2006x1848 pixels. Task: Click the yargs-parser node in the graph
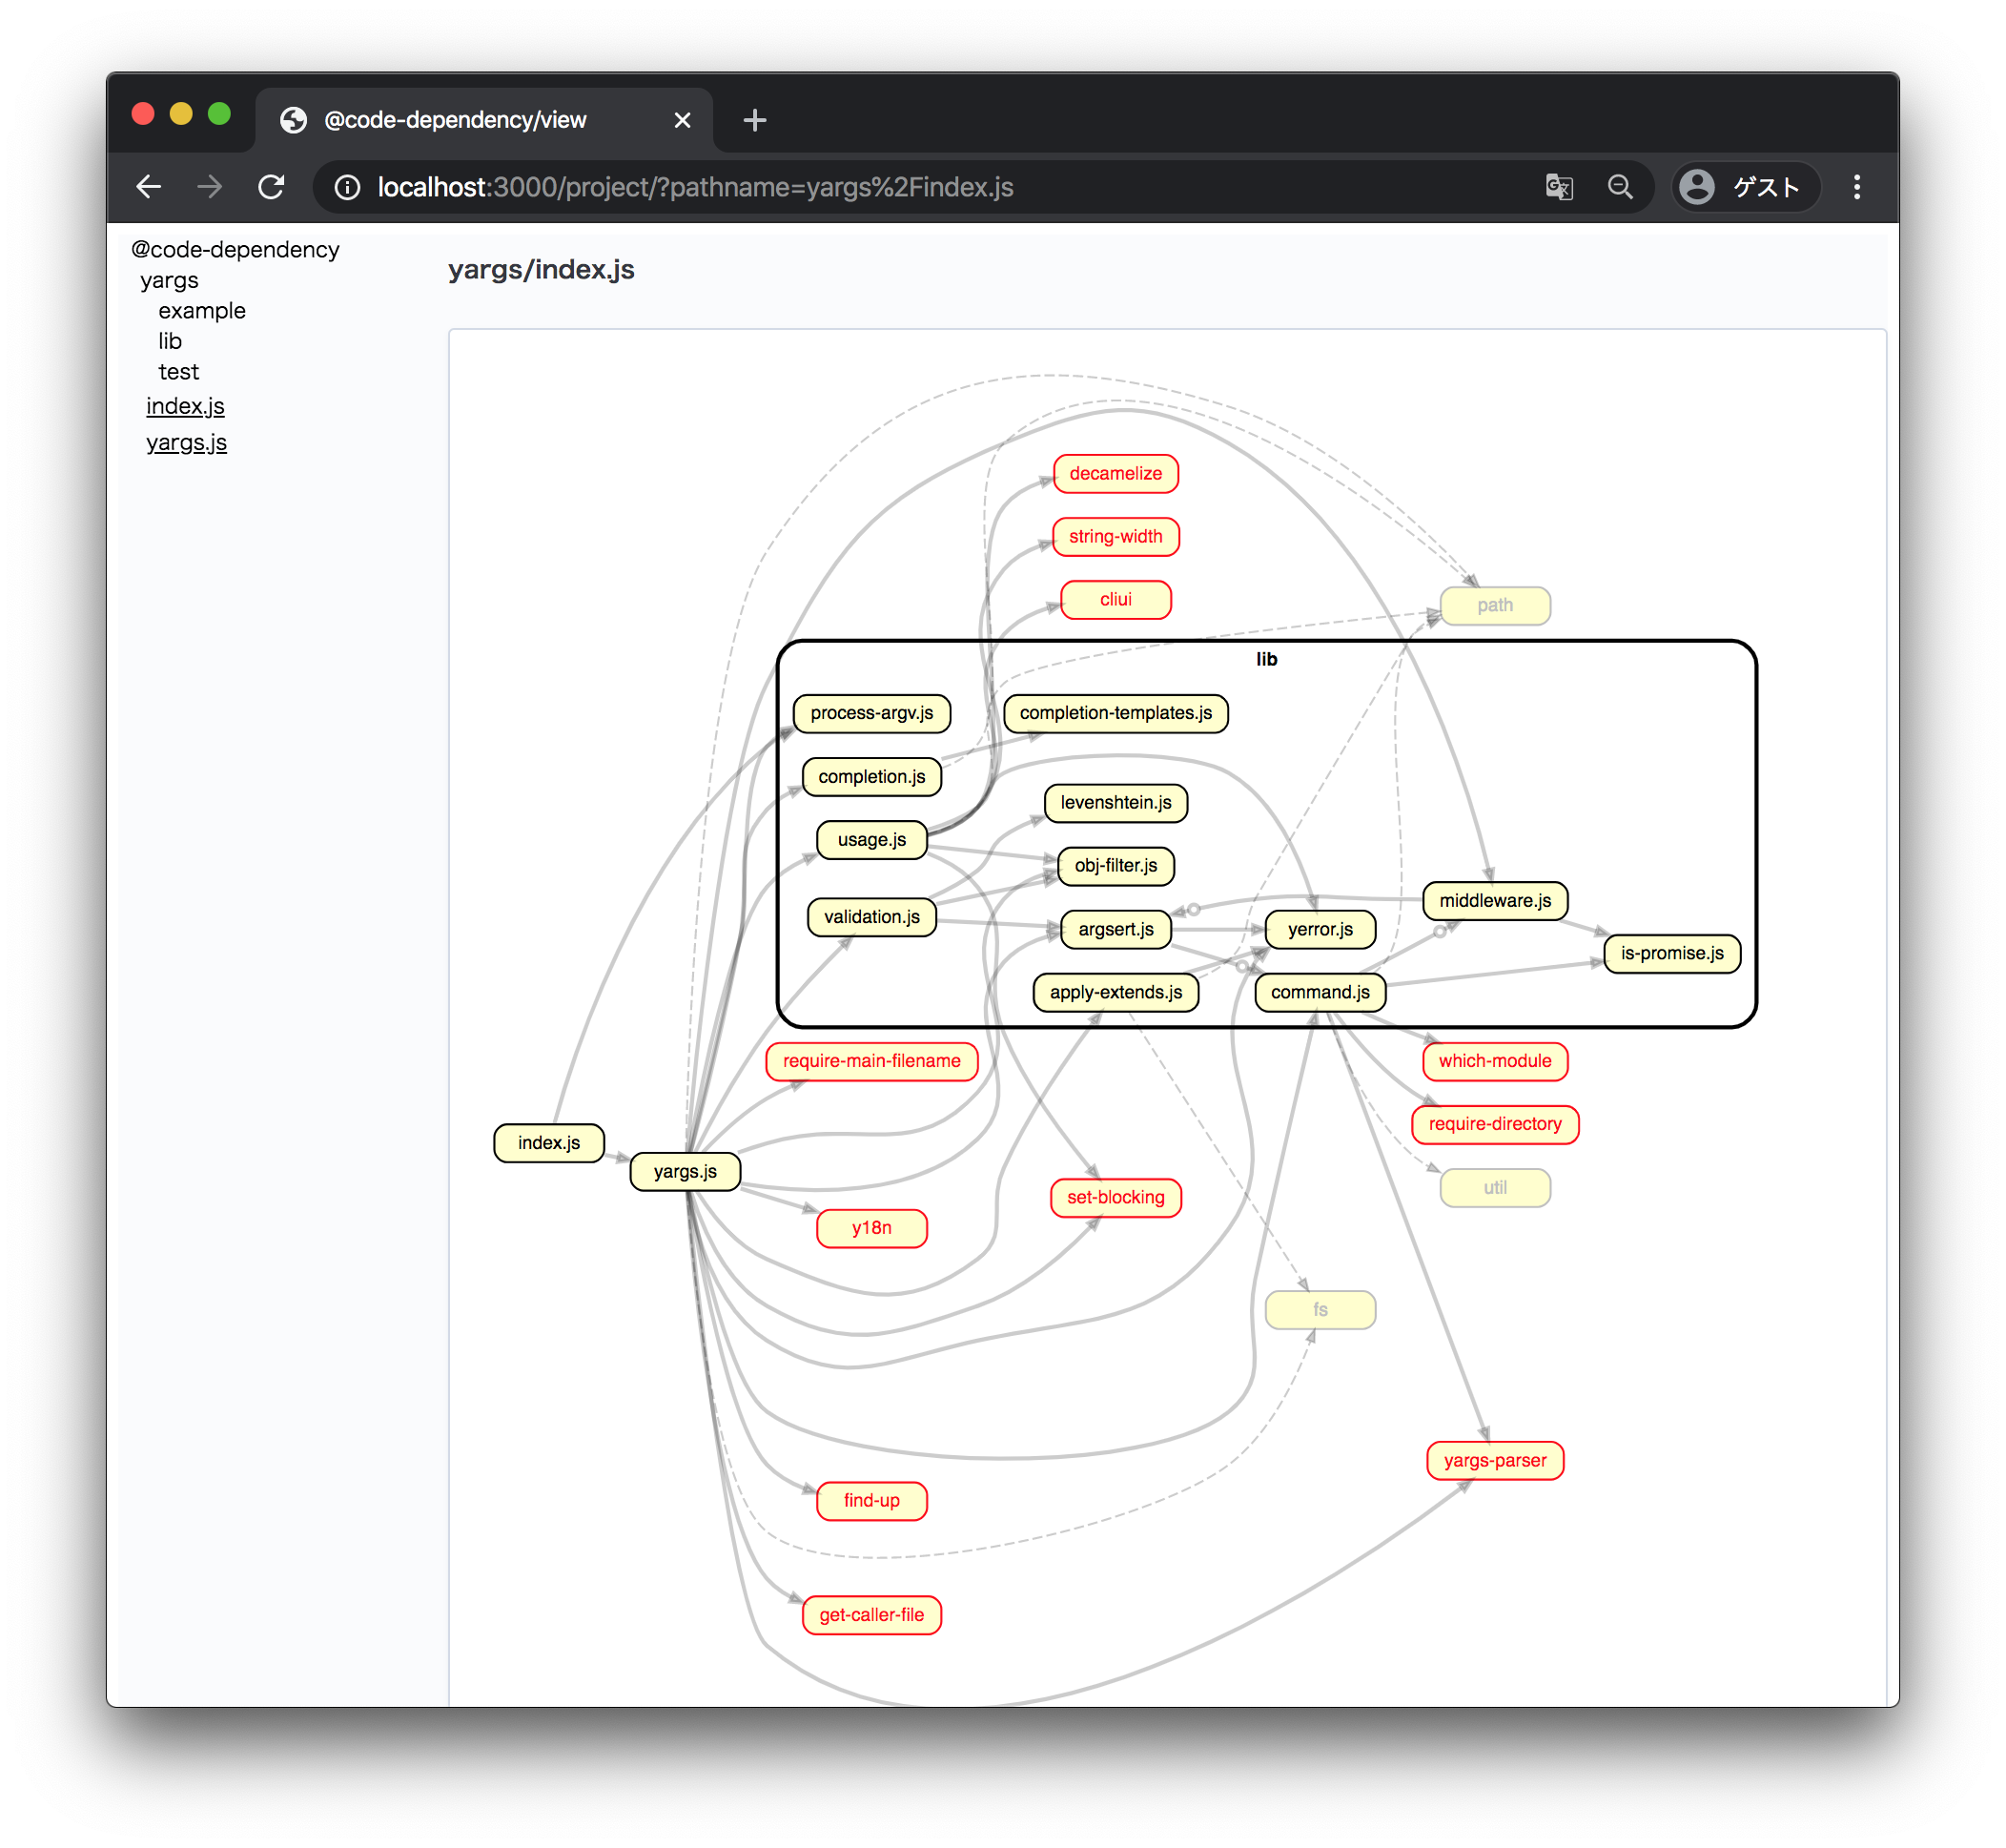point(1494,1460)
